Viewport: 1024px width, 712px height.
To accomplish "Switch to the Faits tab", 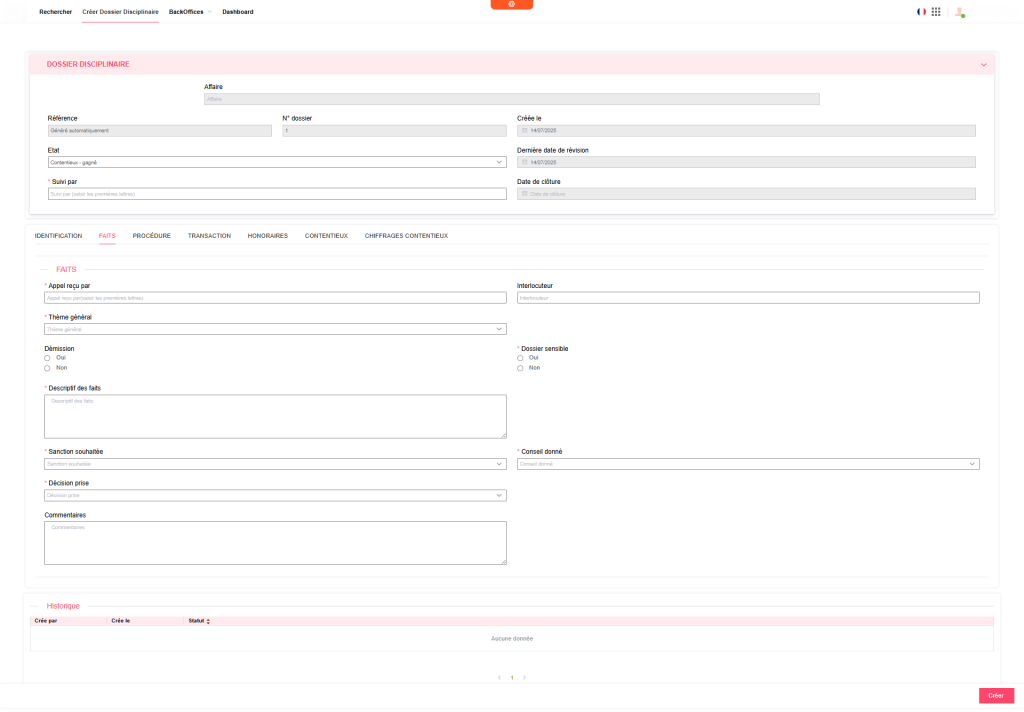I will (x=107, y=236).
